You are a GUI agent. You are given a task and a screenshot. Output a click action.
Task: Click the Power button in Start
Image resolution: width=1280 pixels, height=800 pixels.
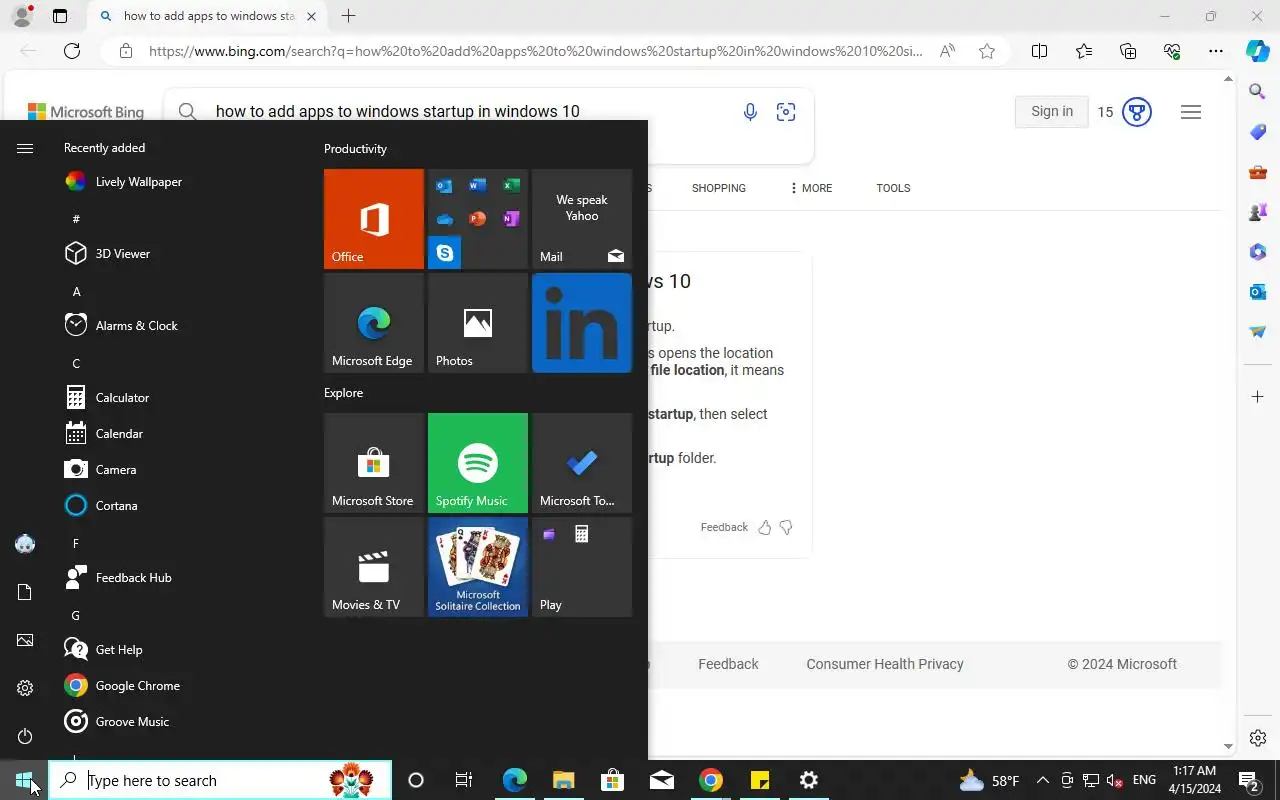[25, 736]
